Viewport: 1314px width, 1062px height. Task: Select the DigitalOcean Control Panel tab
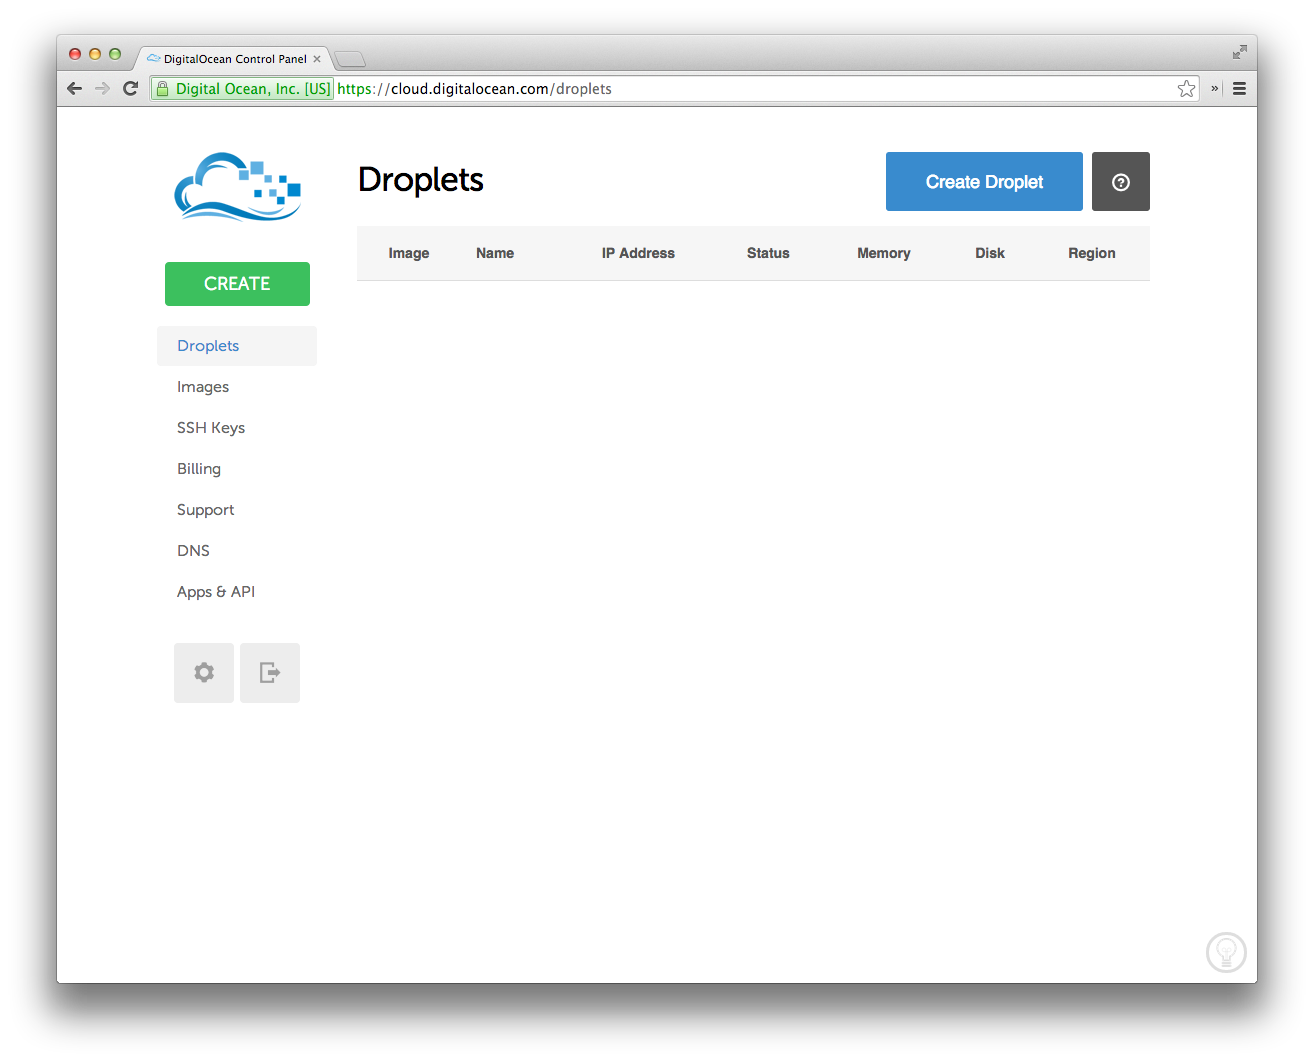click(x=234, y=59)
